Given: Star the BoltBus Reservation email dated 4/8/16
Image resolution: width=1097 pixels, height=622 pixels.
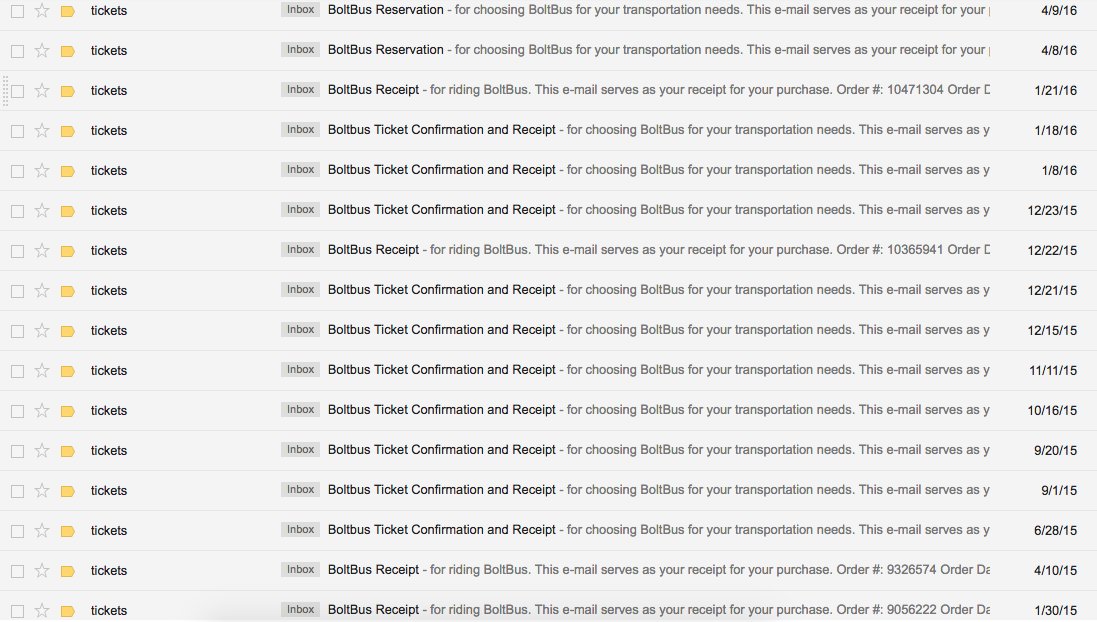Looking at the screenshot, I should coord(42,50).
